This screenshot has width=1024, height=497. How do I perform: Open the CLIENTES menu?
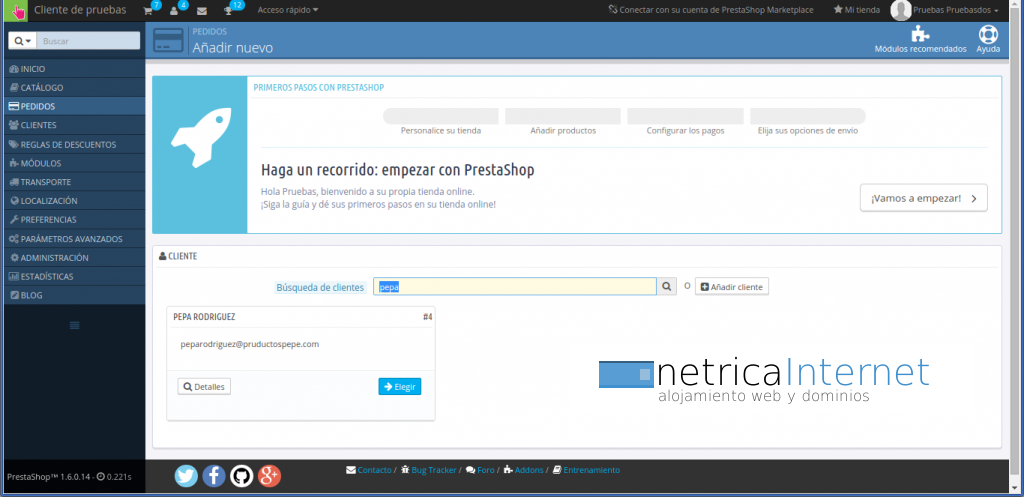pos(74,125)
